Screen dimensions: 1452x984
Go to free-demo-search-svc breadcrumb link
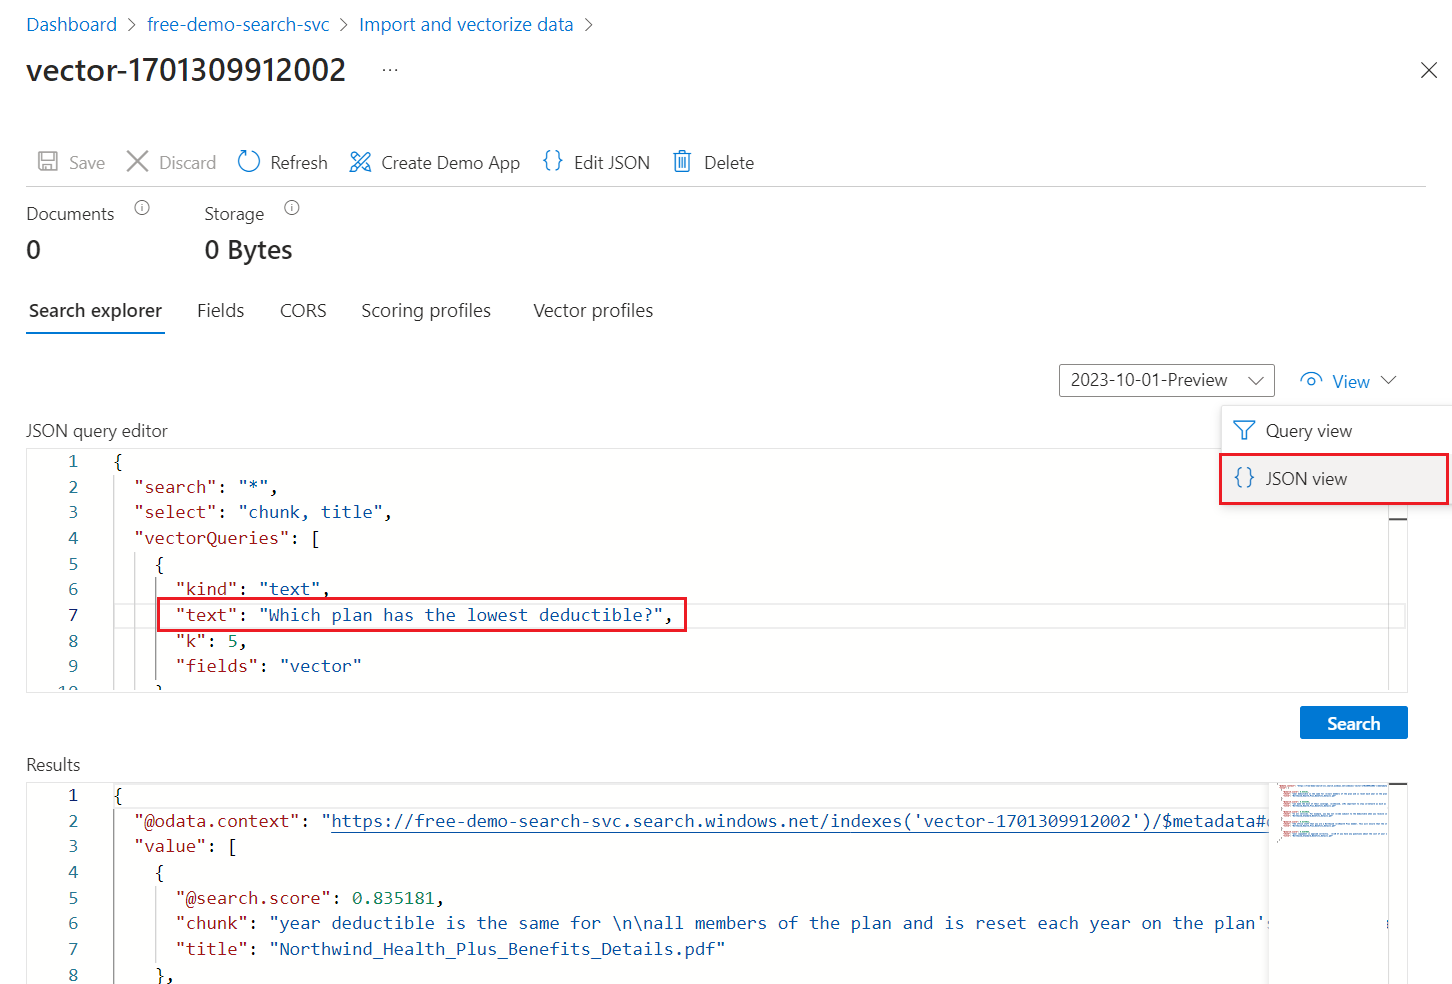238,25
